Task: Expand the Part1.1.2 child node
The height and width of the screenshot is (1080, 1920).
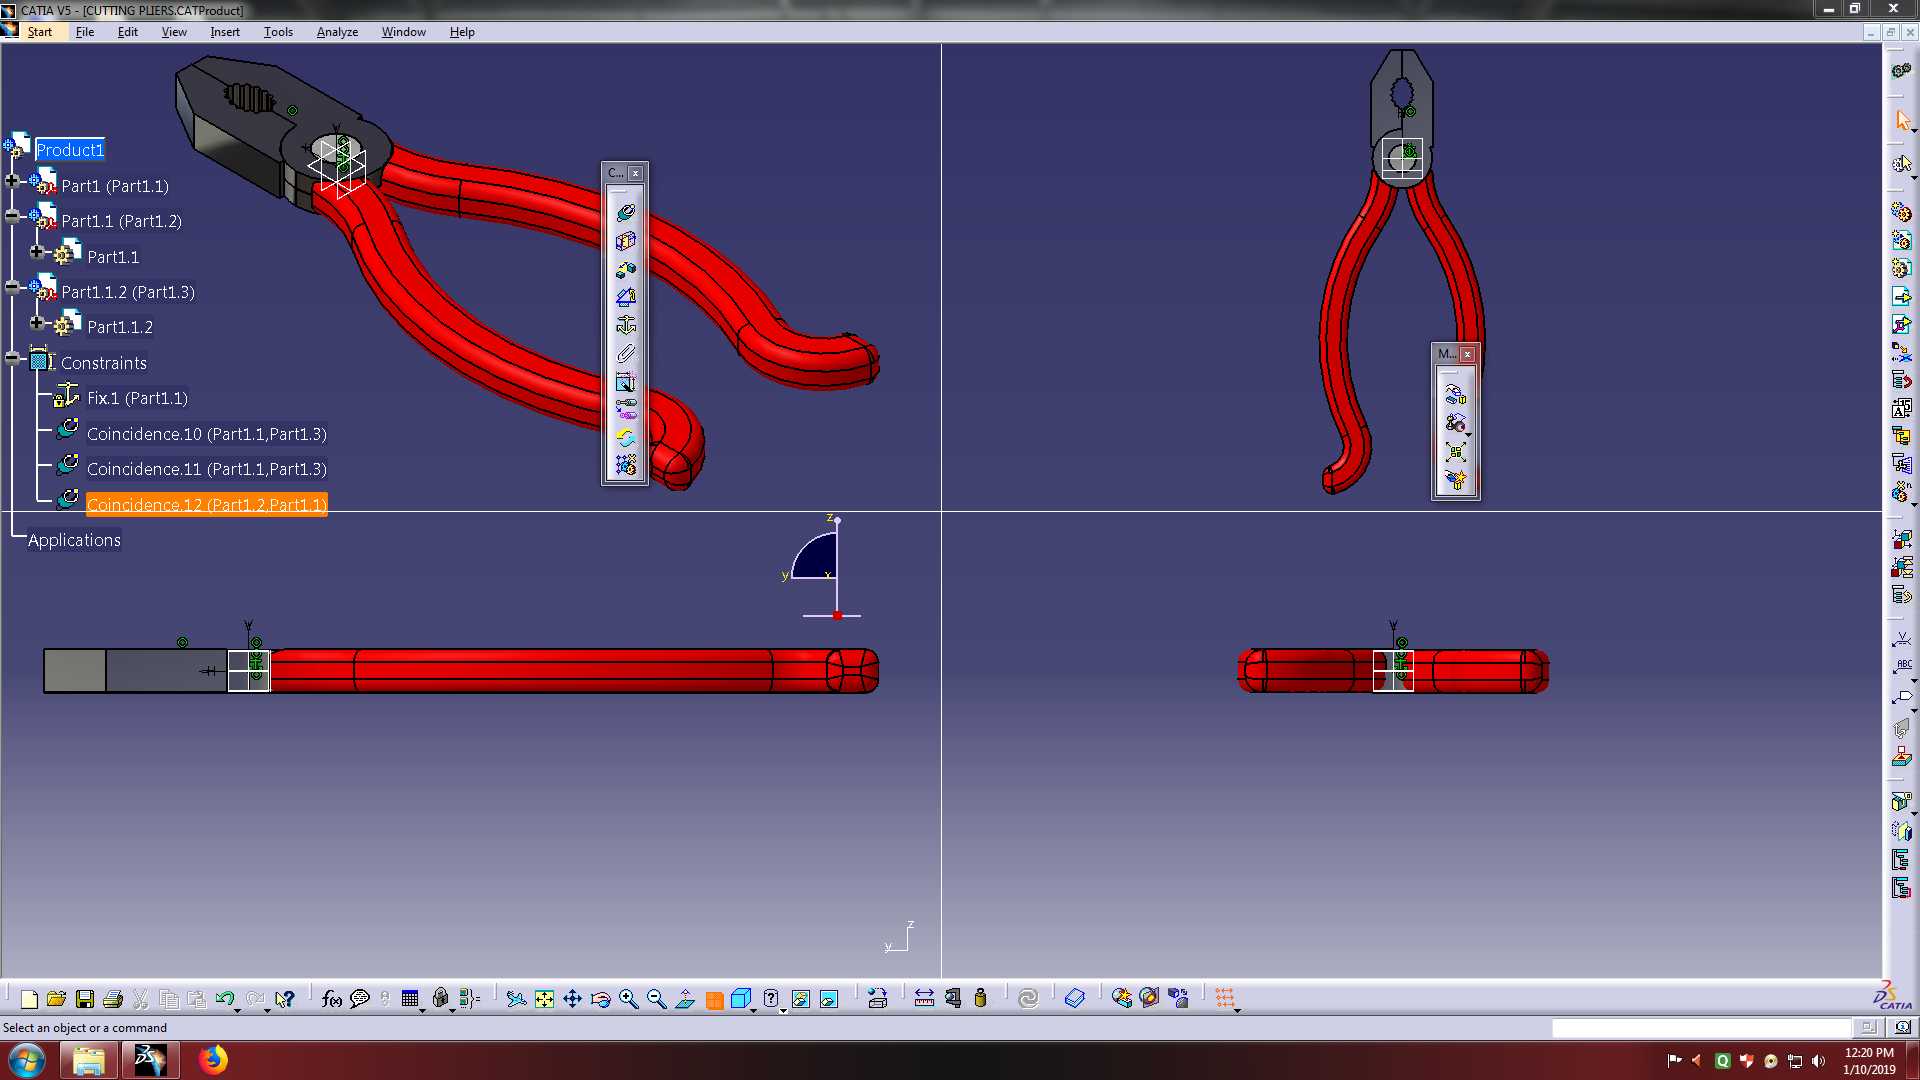Action: point(37,323)
